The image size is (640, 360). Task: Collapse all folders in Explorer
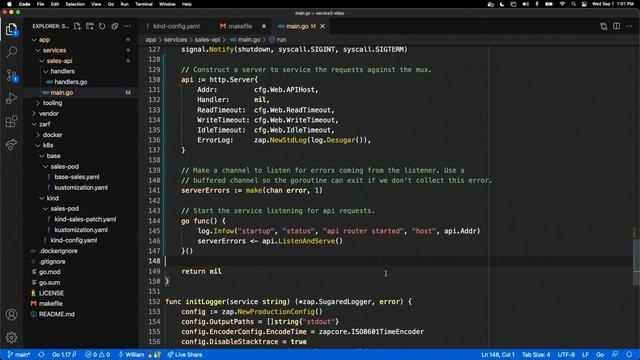(x=115, y=26)
